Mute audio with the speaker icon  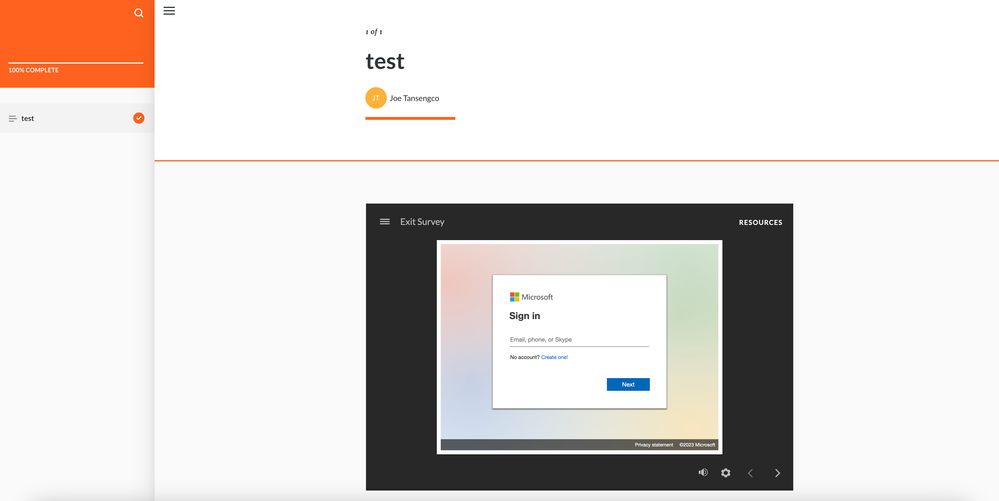703,472
